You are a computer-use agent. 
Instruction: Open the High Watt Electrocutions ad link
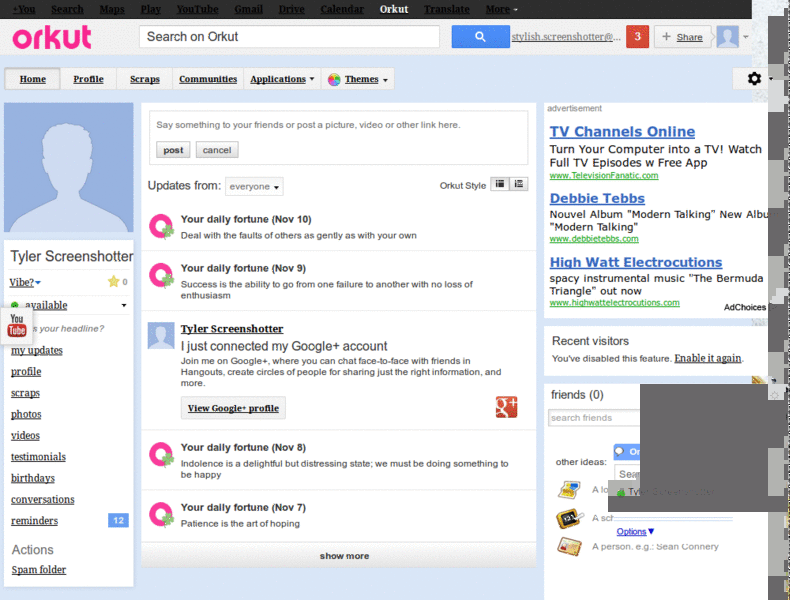(636, 262)
